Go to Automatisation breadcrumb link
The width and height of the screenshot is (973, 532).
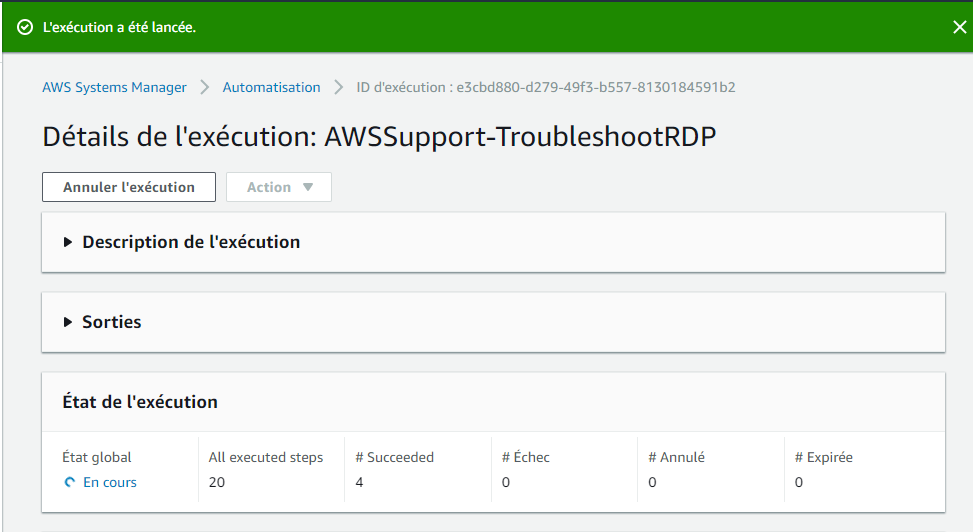point(271,88)
